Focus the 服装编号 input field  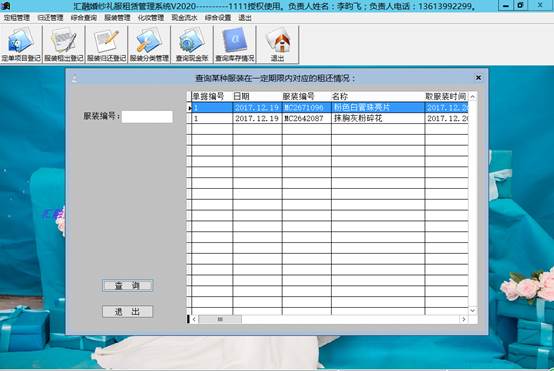(147, 117)
